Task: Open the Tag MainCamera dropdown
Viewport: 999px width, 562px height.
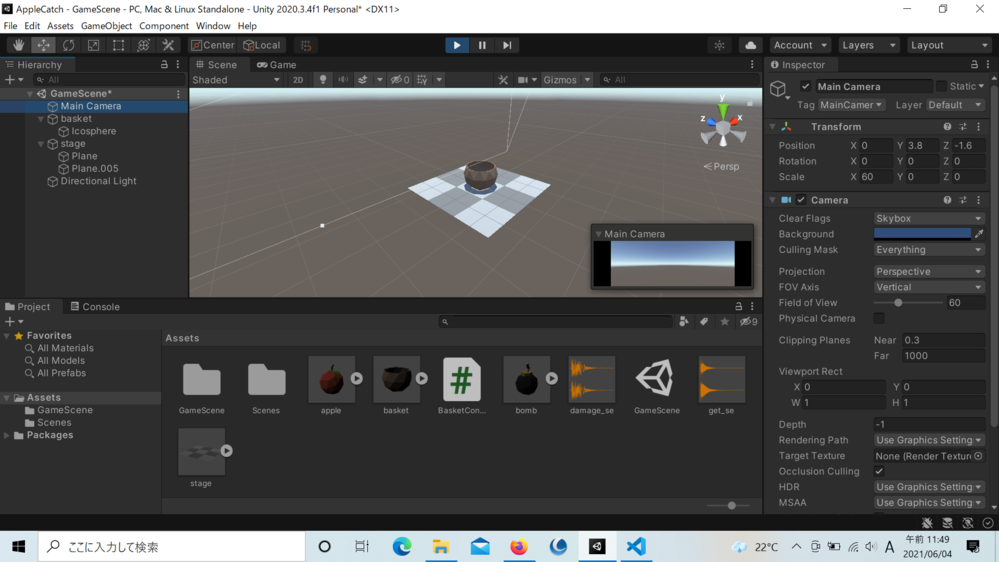Action: pyautogui.click(x=851, y=104)
